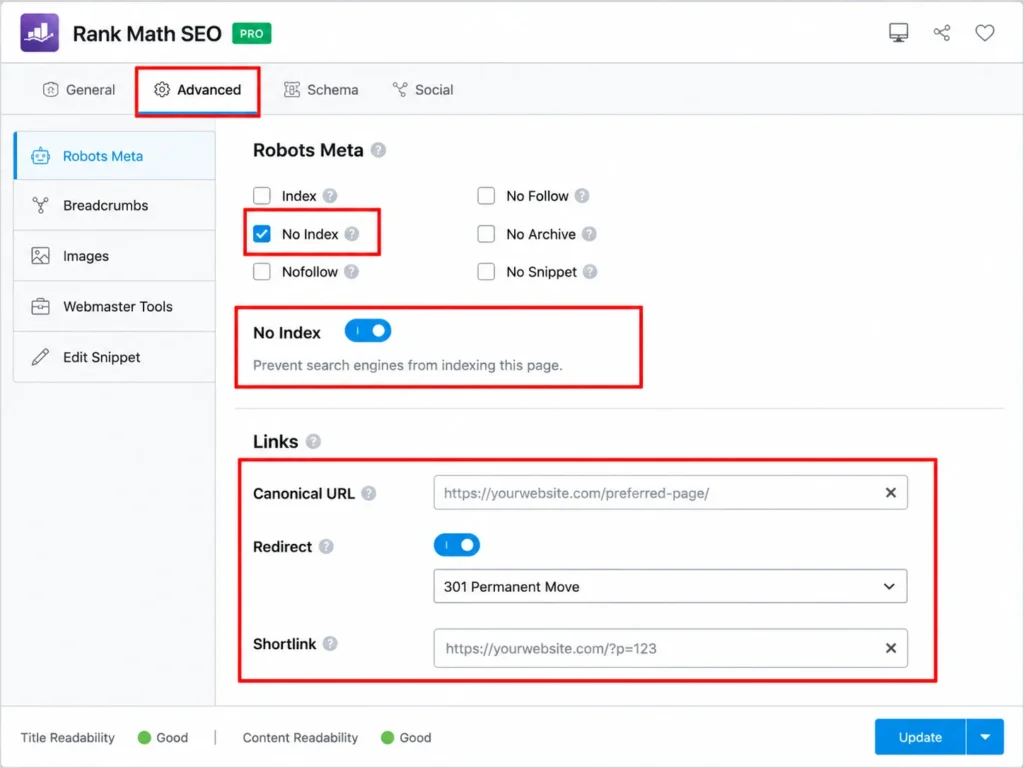The image size is (1024, 768).
Task: Open Images sidebar section
Action: pyautogui.click(x=114, y=256)
